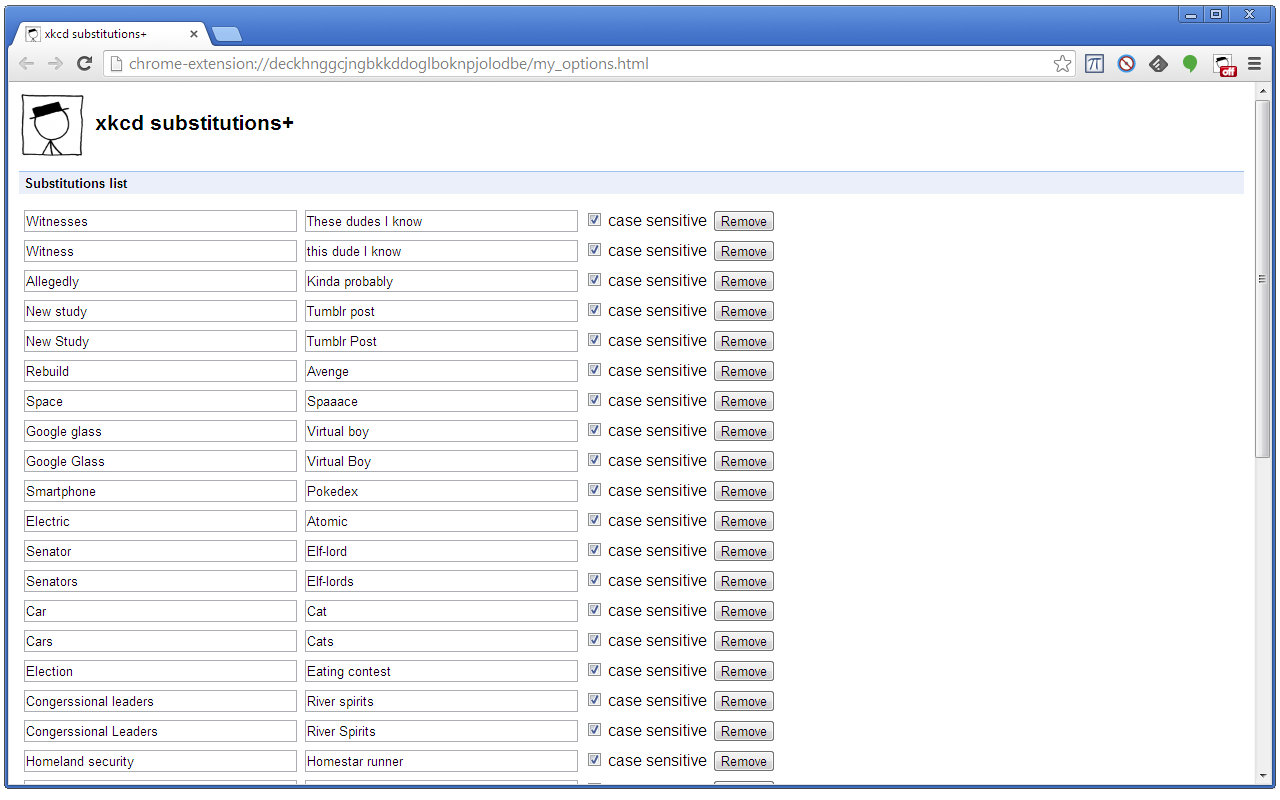The image size is (1280, 800).
Task: Click the 'Google Glass' input field
Action: coord(160,461)
